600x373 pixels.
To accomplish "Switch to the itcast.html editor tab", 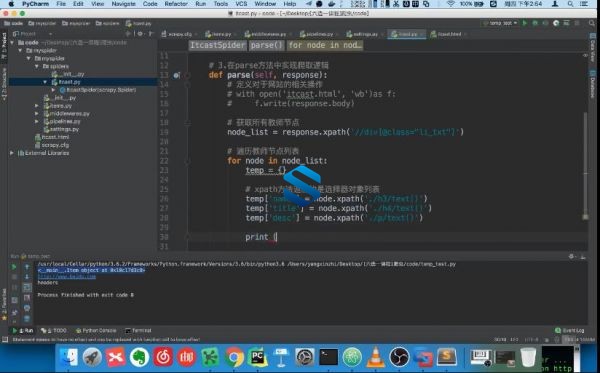I will pyautogui.click(x=449, y=34).
